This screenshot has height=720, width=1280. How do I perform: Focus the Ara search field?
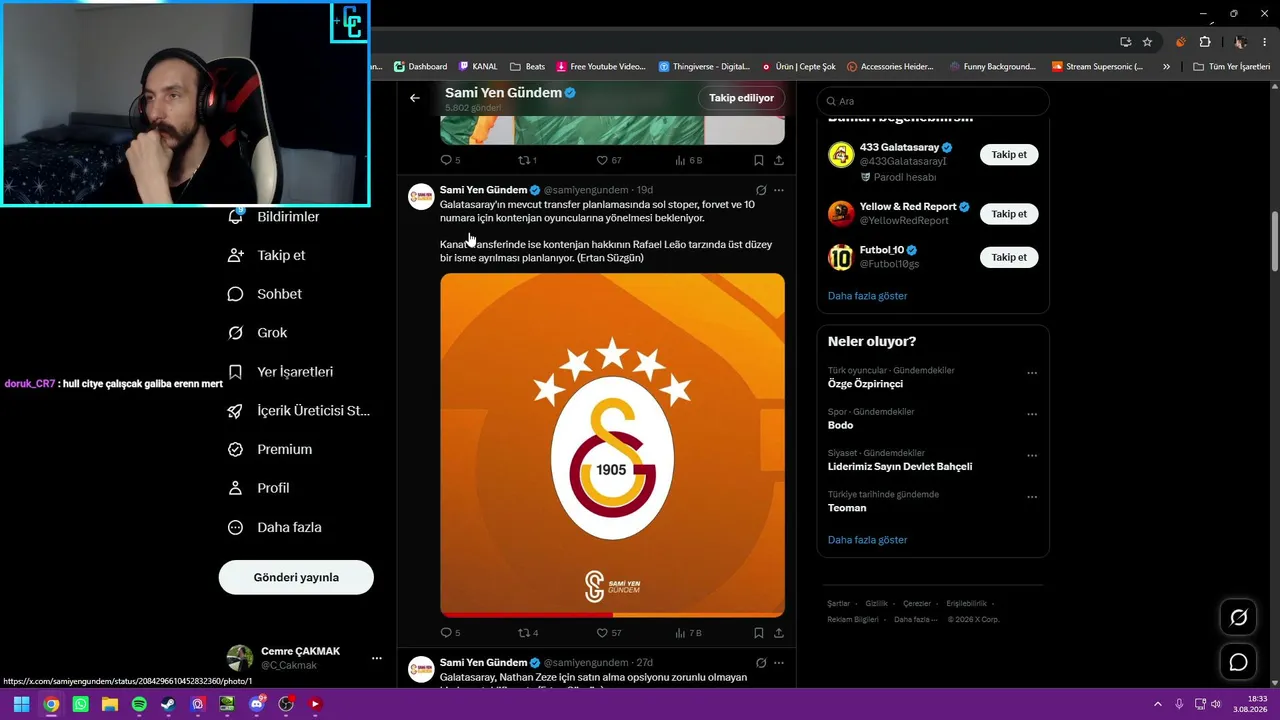(x=933, y=101)
